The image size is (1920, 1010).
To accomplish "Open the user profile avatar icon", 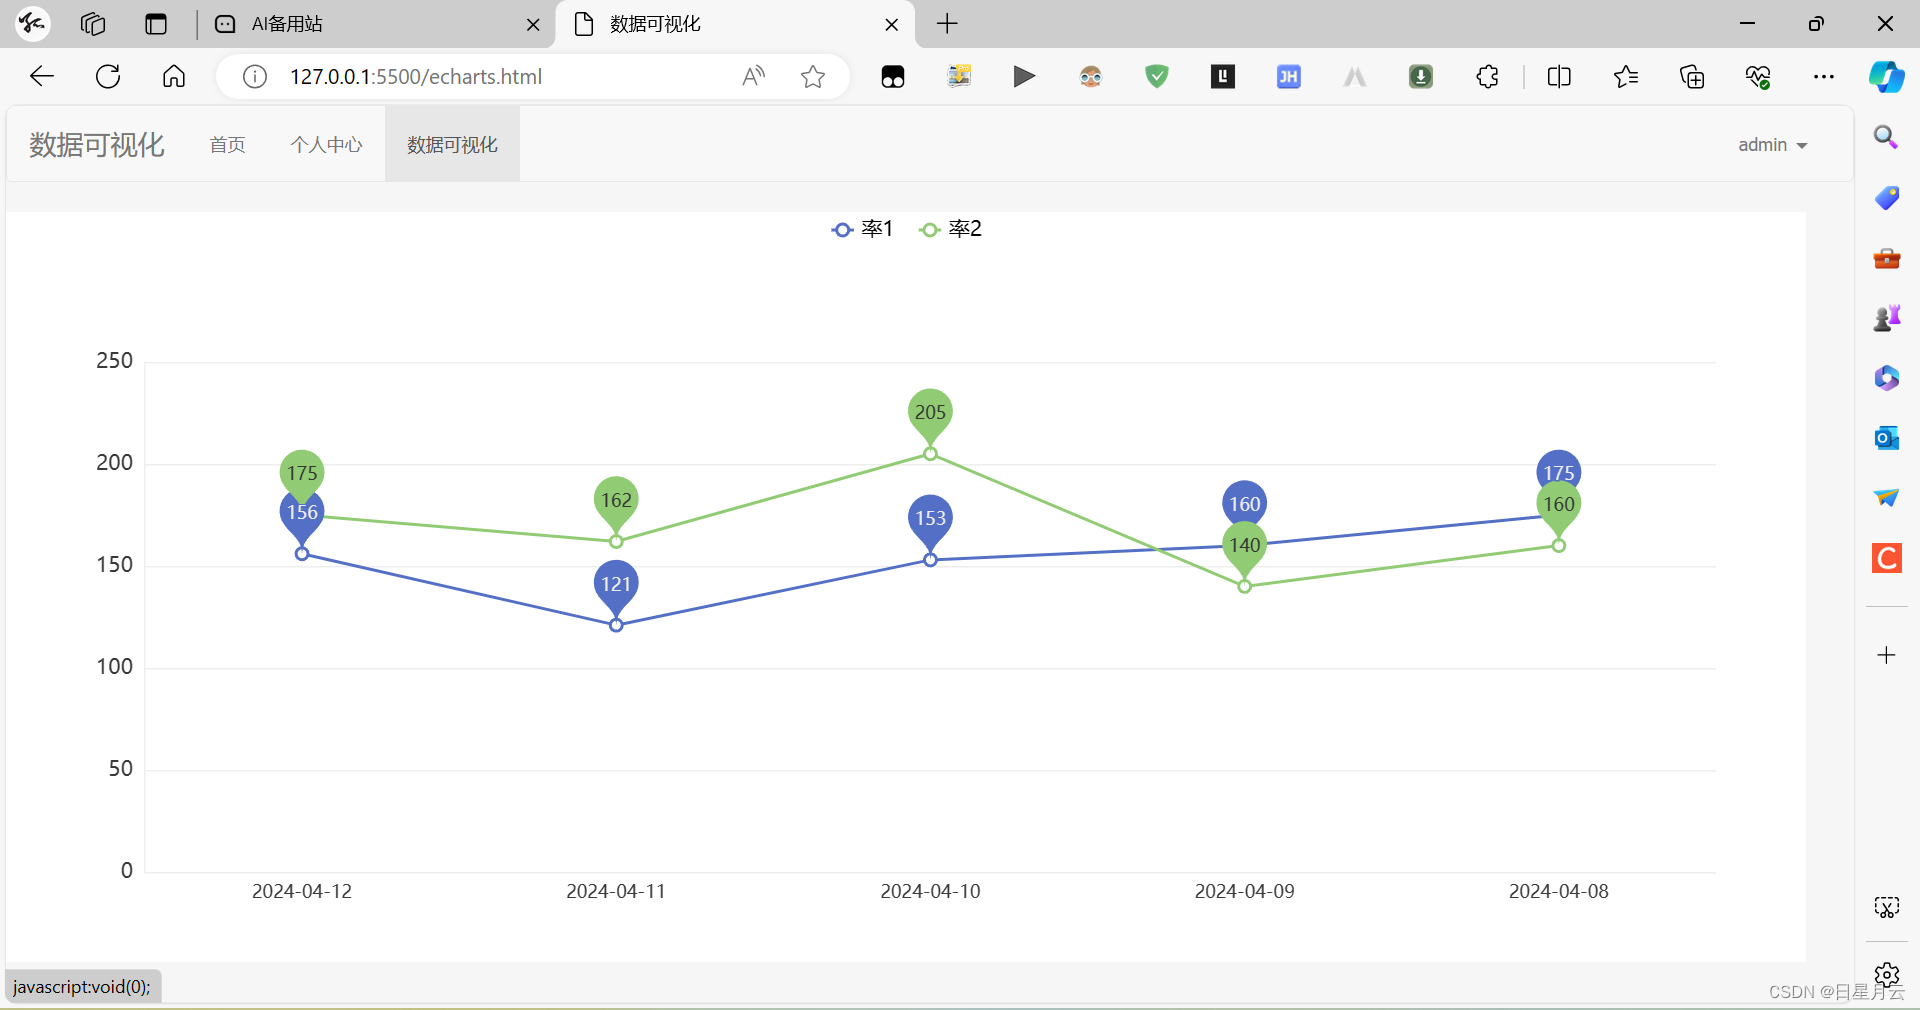I will [x=32, y=24].
